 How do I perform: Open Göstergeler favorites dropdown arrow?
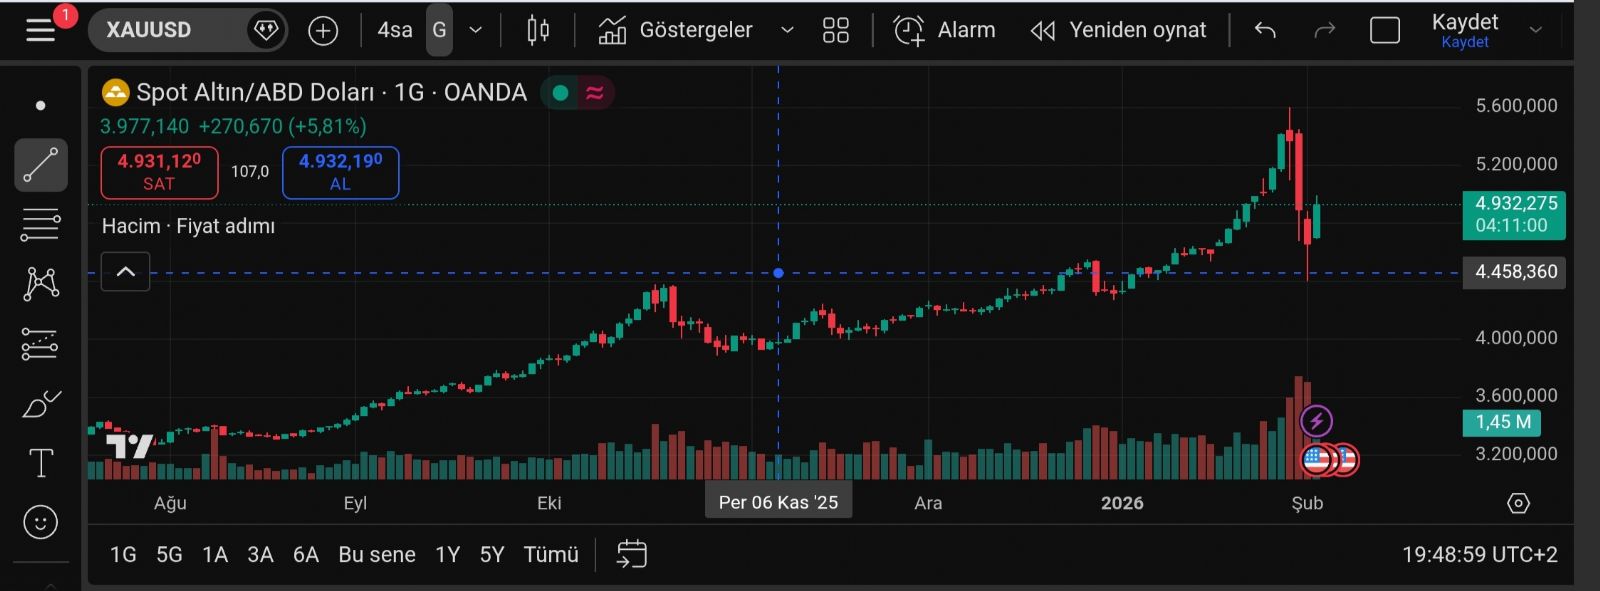[x=787, y=31]
